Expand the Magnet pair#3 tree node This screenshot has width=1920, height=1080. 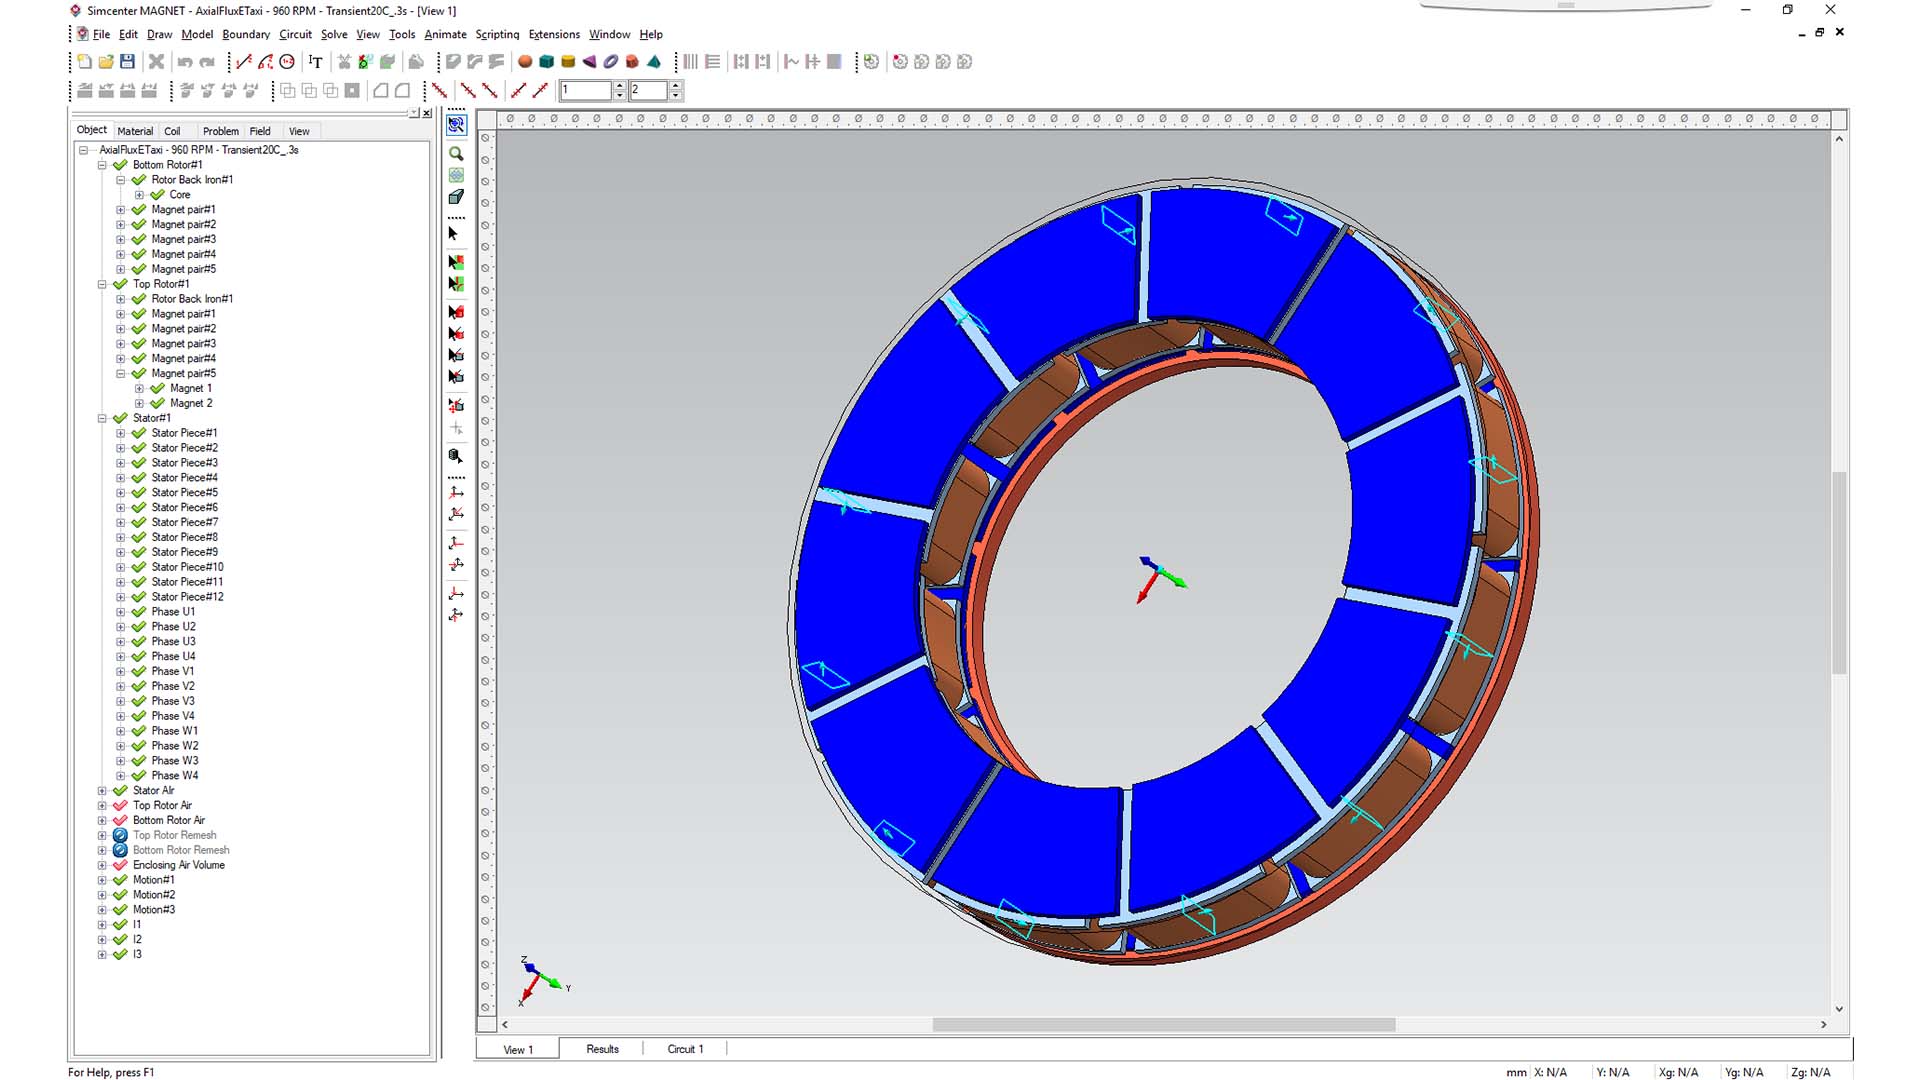(119, 239)
